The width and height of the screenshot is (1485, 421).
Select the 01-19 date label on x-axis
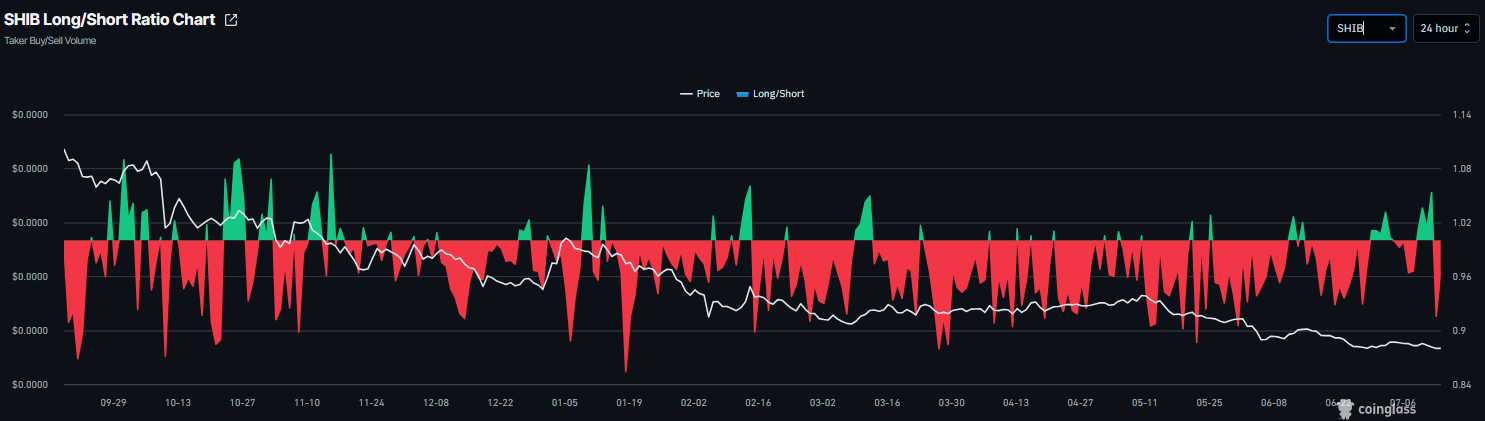coord(629,403)
